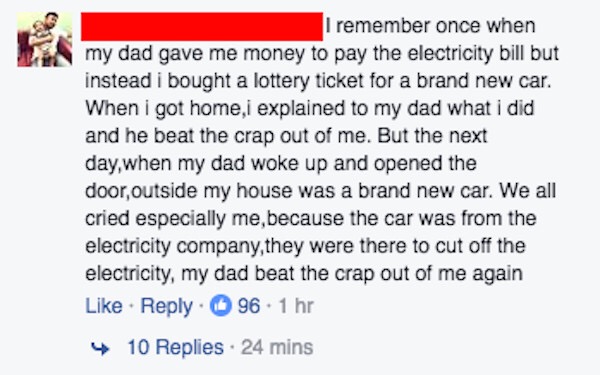Like this comment using Like link
600x375 pixels.
coord(104,306)
